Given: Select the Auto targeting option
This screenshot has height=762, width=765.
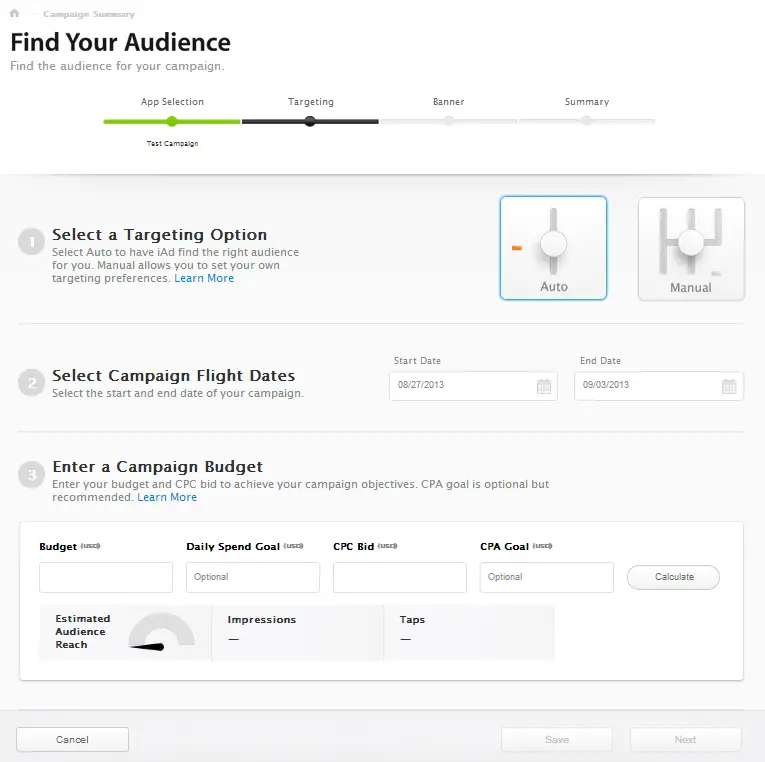Looking at the screenshot, I should (x=553, y=248).
